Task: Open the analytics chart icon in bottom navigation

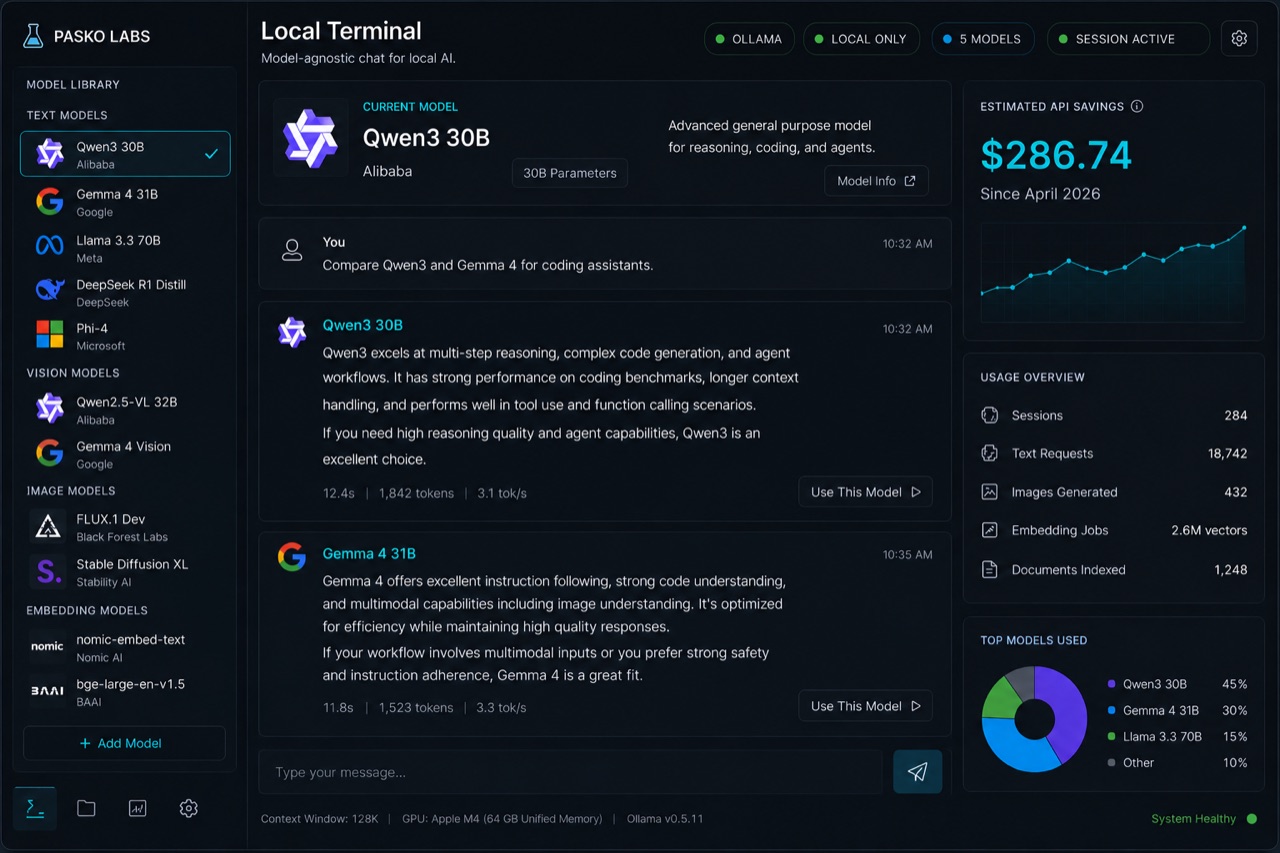Action: tap(137, 808)
